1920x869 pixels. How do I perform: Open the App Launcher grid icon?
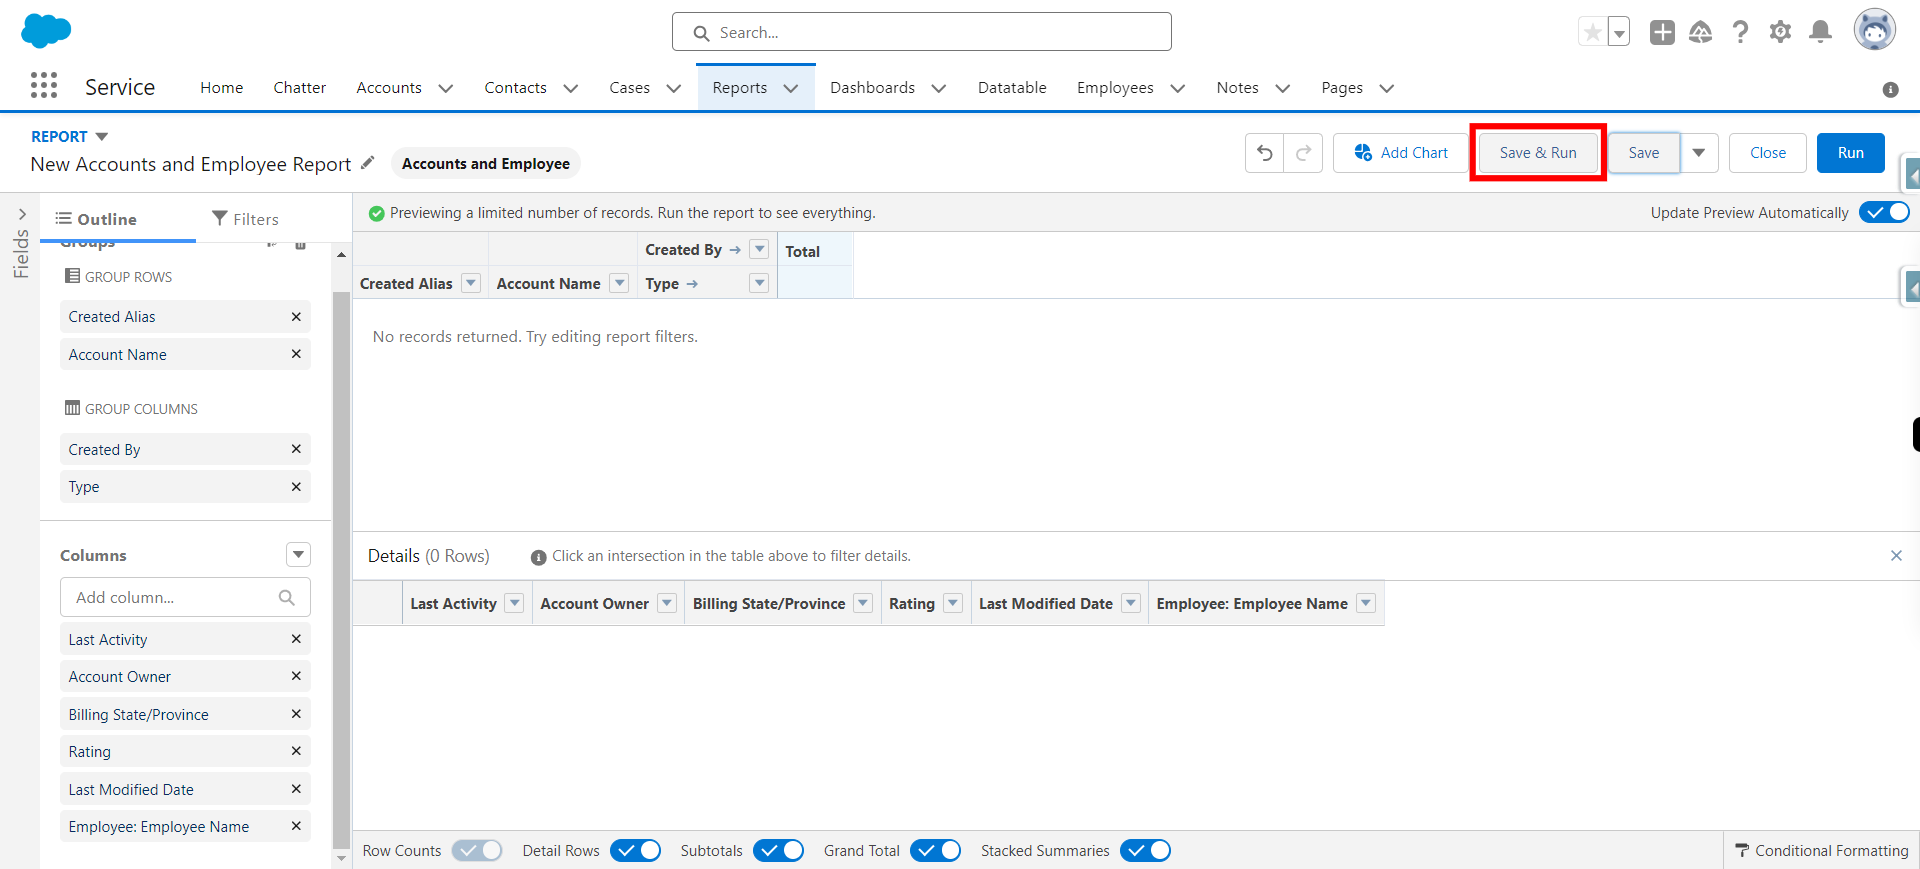44,86
